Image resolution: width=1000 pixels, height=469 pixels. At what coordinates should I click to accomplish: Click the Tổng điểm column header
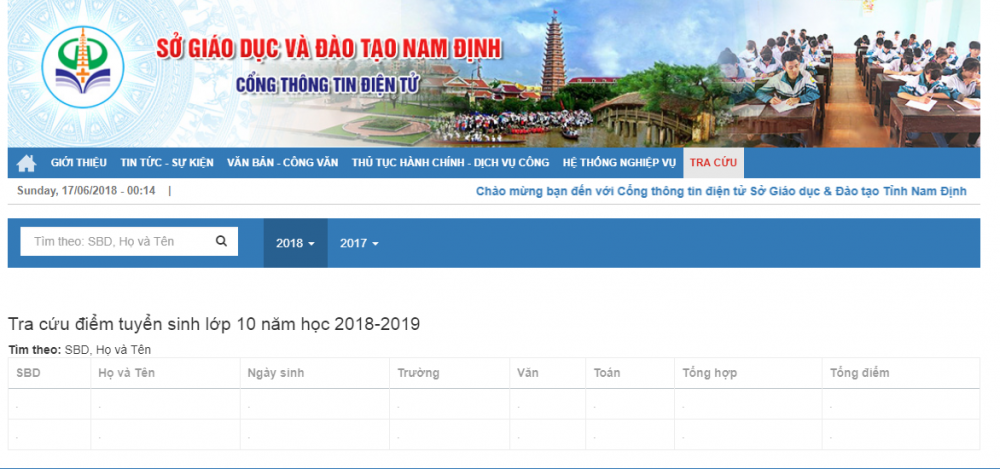coord(859,373)
